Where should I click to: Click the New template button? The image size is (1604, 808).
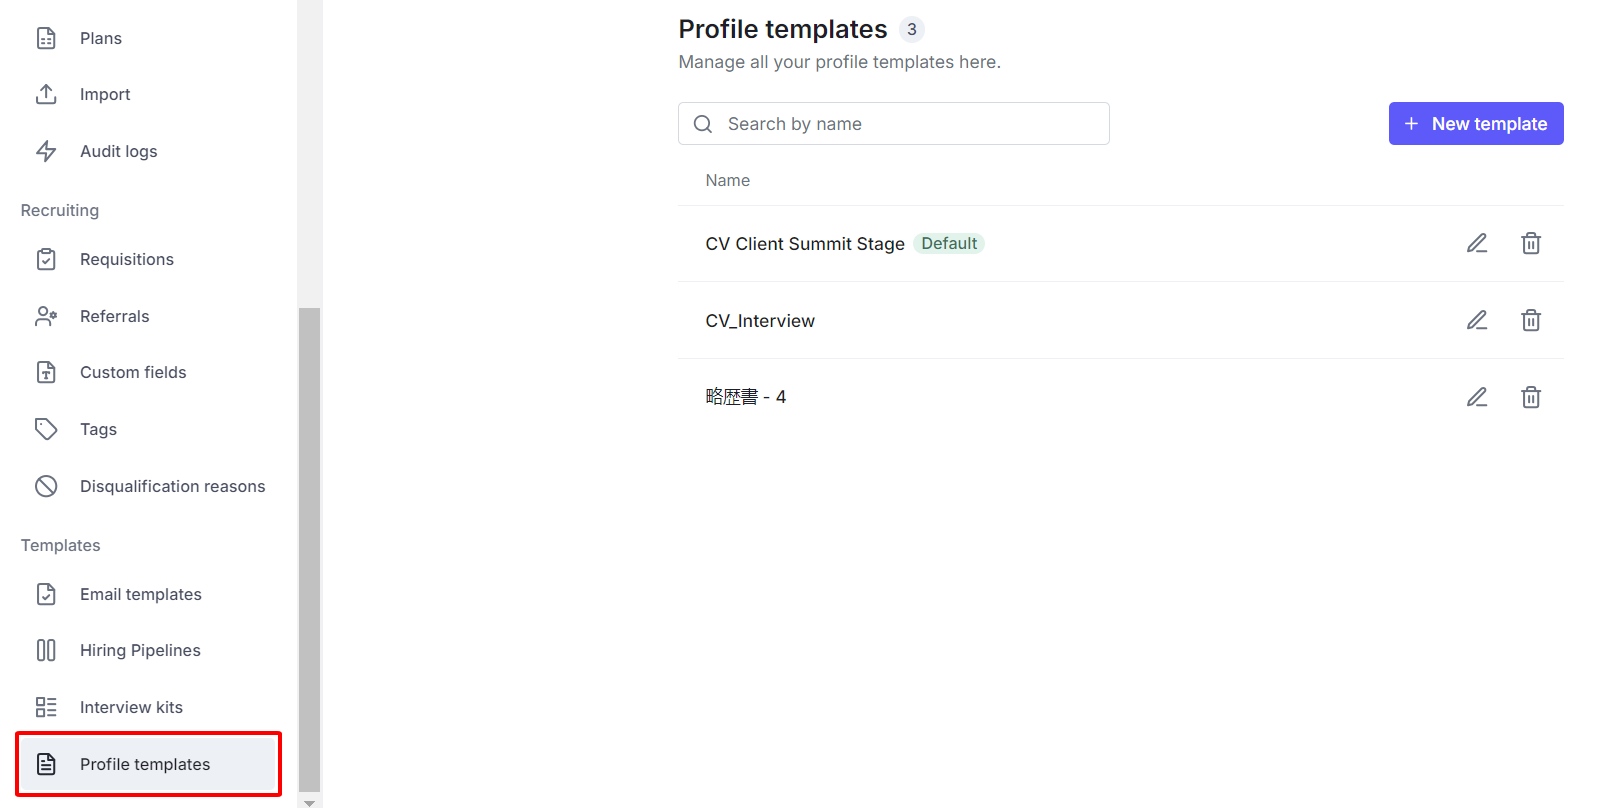pos(1475,124)
